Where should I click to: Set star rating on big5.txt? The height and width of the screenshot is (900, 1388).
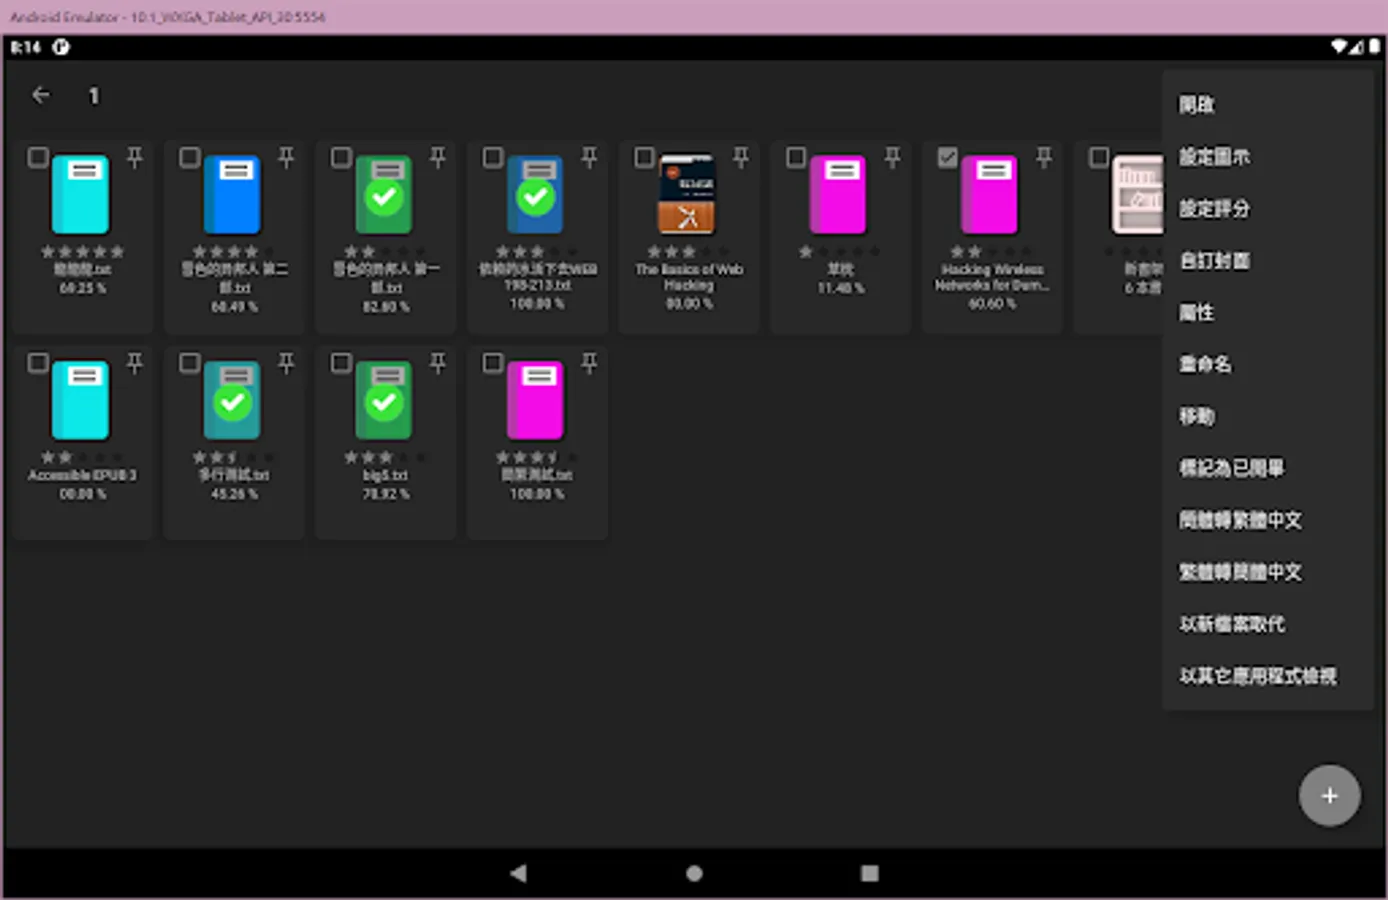[x=385, y=457]
